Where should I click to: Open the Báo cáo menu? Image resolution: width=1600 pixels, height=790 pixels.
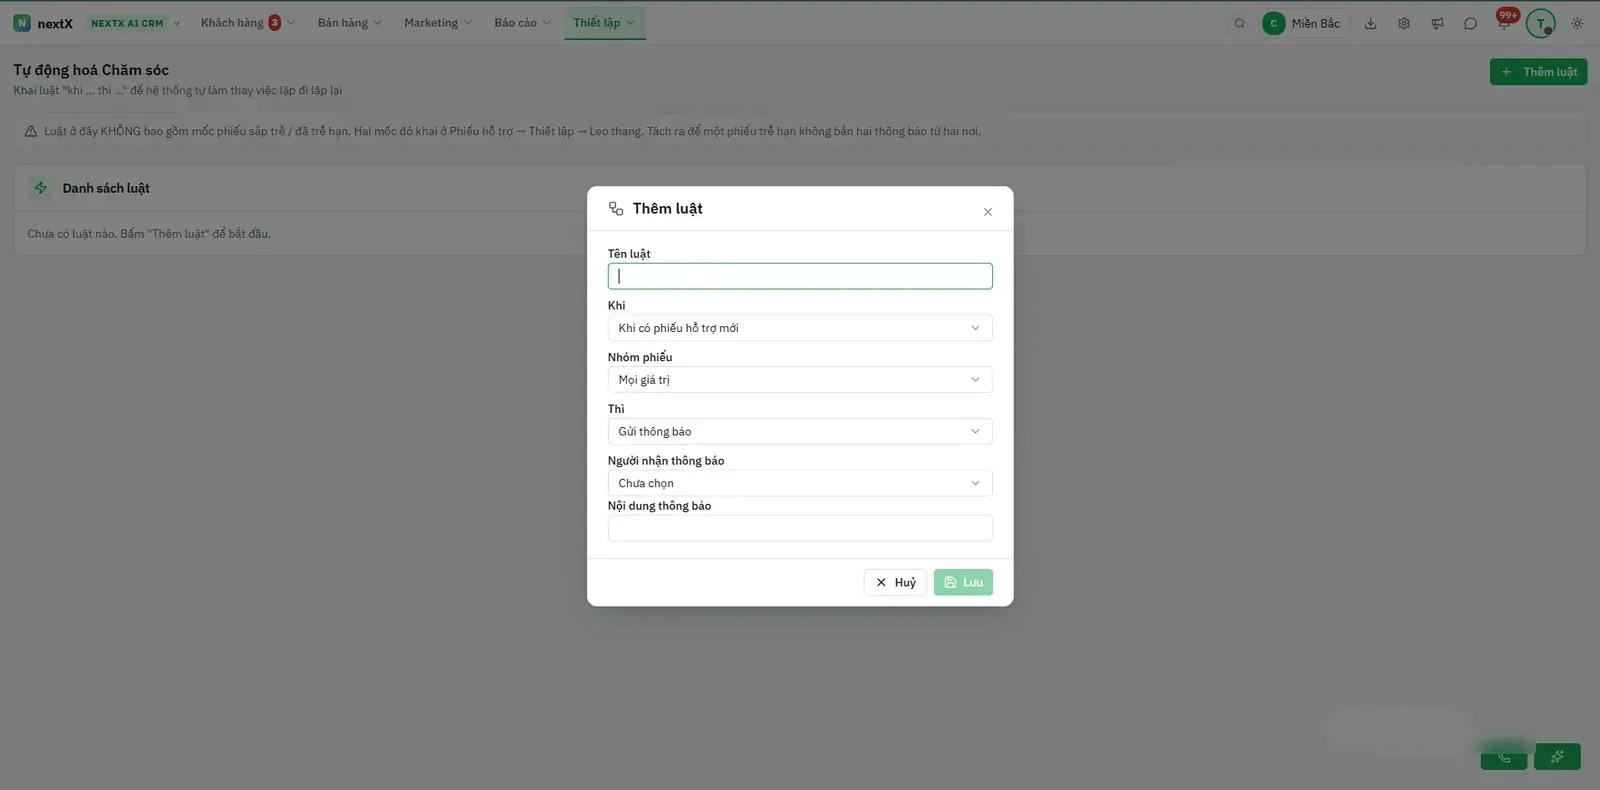[x=522, y=23]
